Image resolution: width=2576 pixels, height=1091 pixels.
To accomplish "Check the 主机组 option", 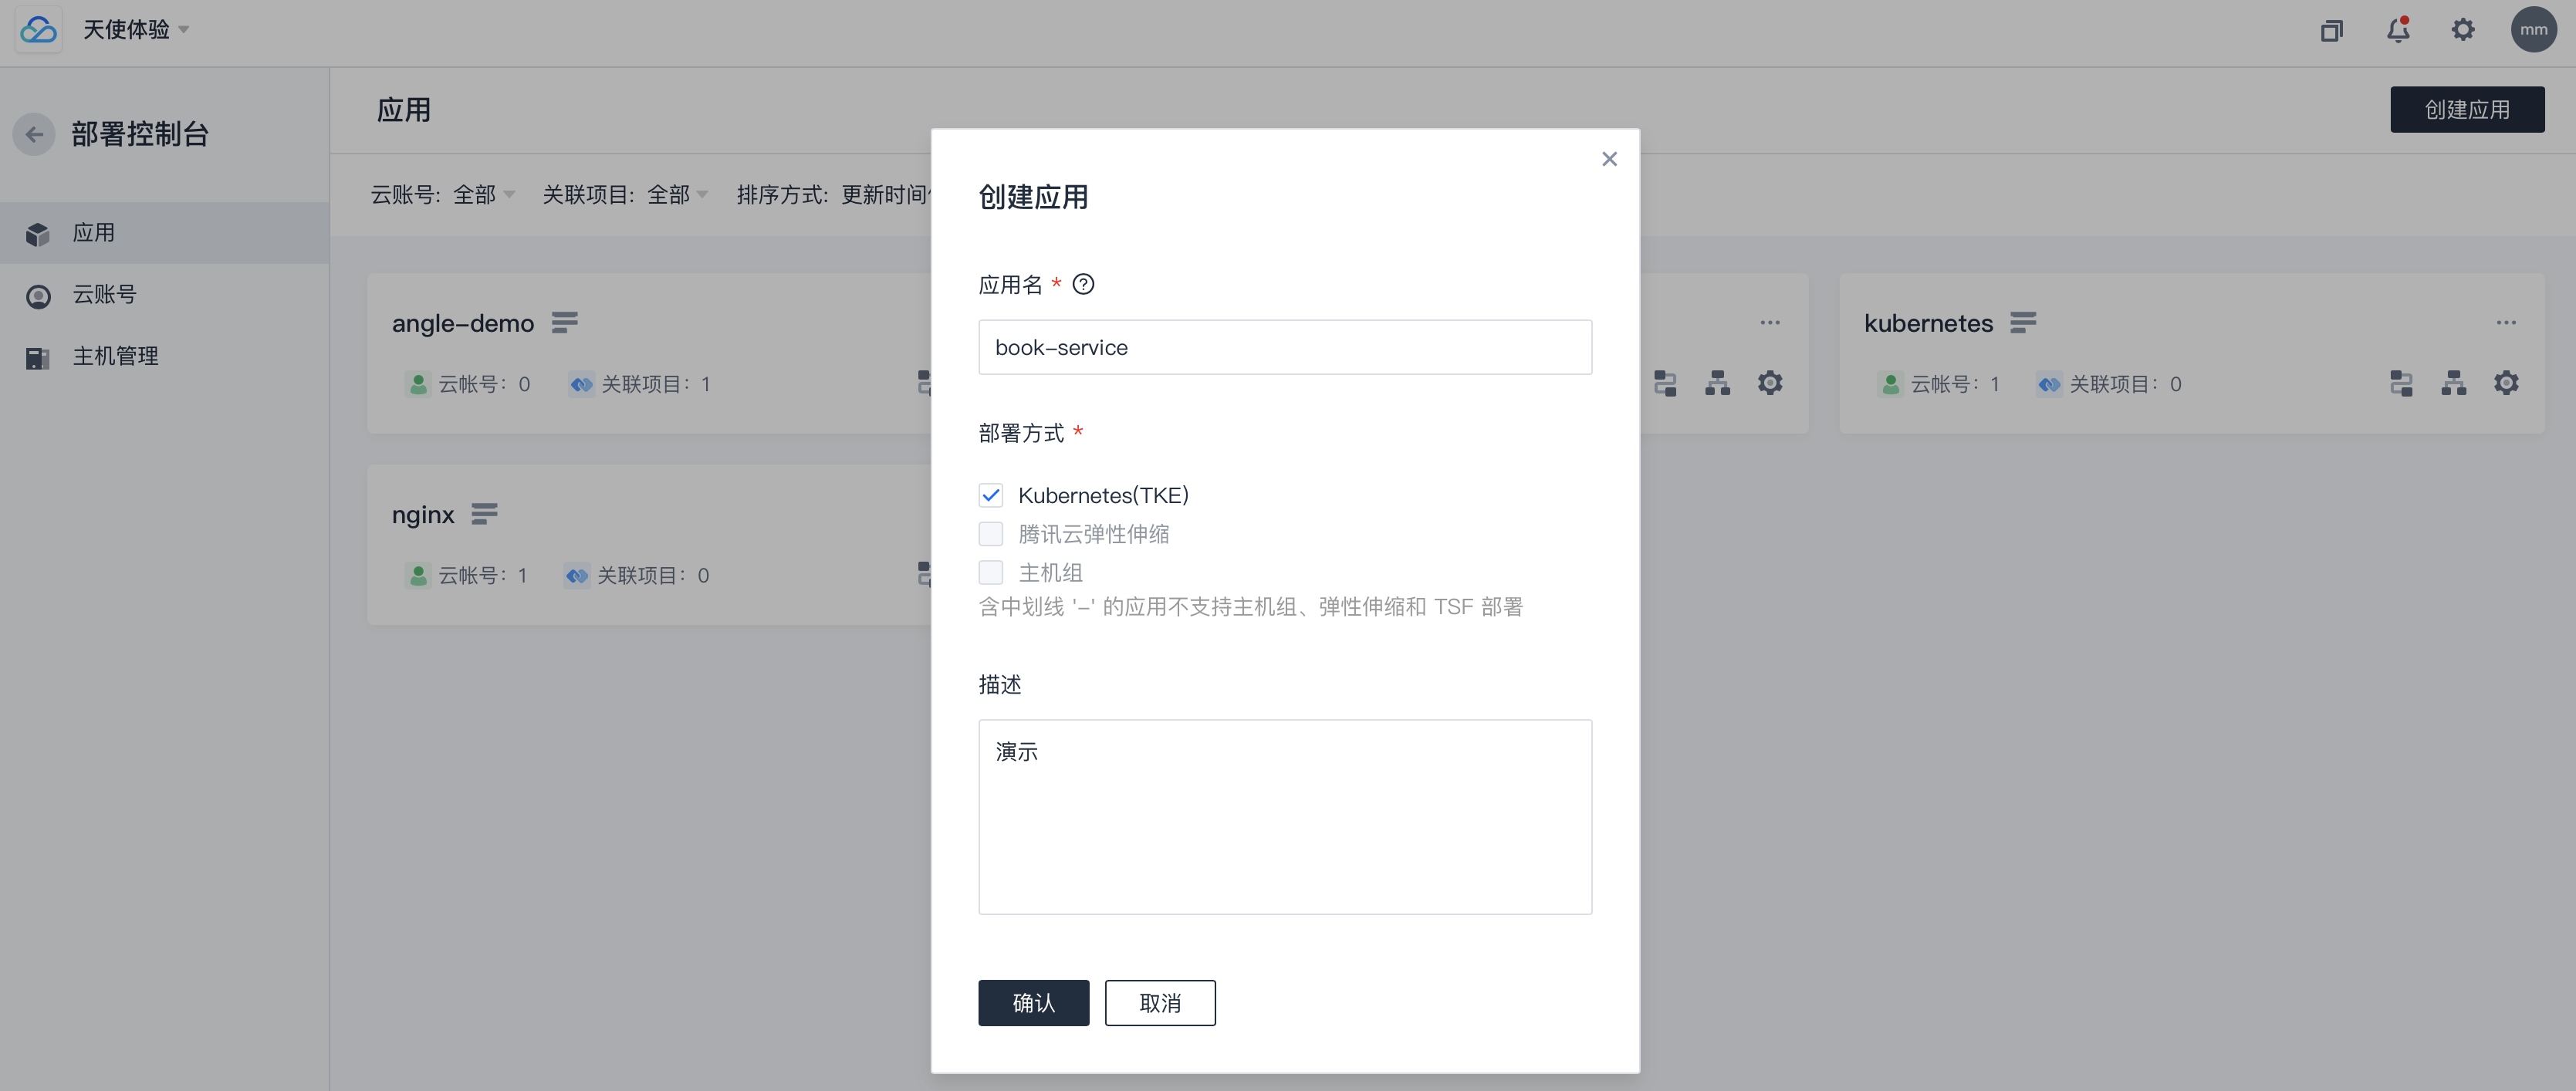I will [990, 573].
